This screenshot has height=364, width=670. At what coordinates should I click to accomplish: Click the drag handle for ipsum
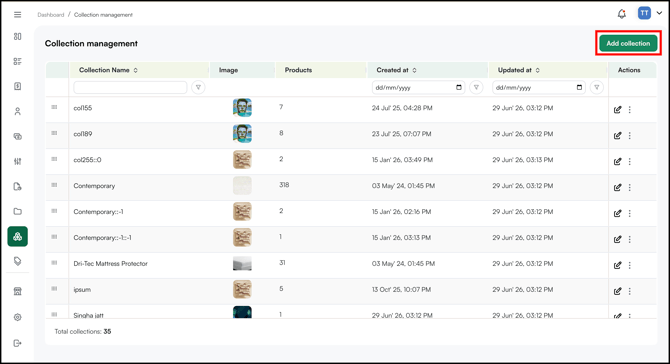tap(54, 289)
